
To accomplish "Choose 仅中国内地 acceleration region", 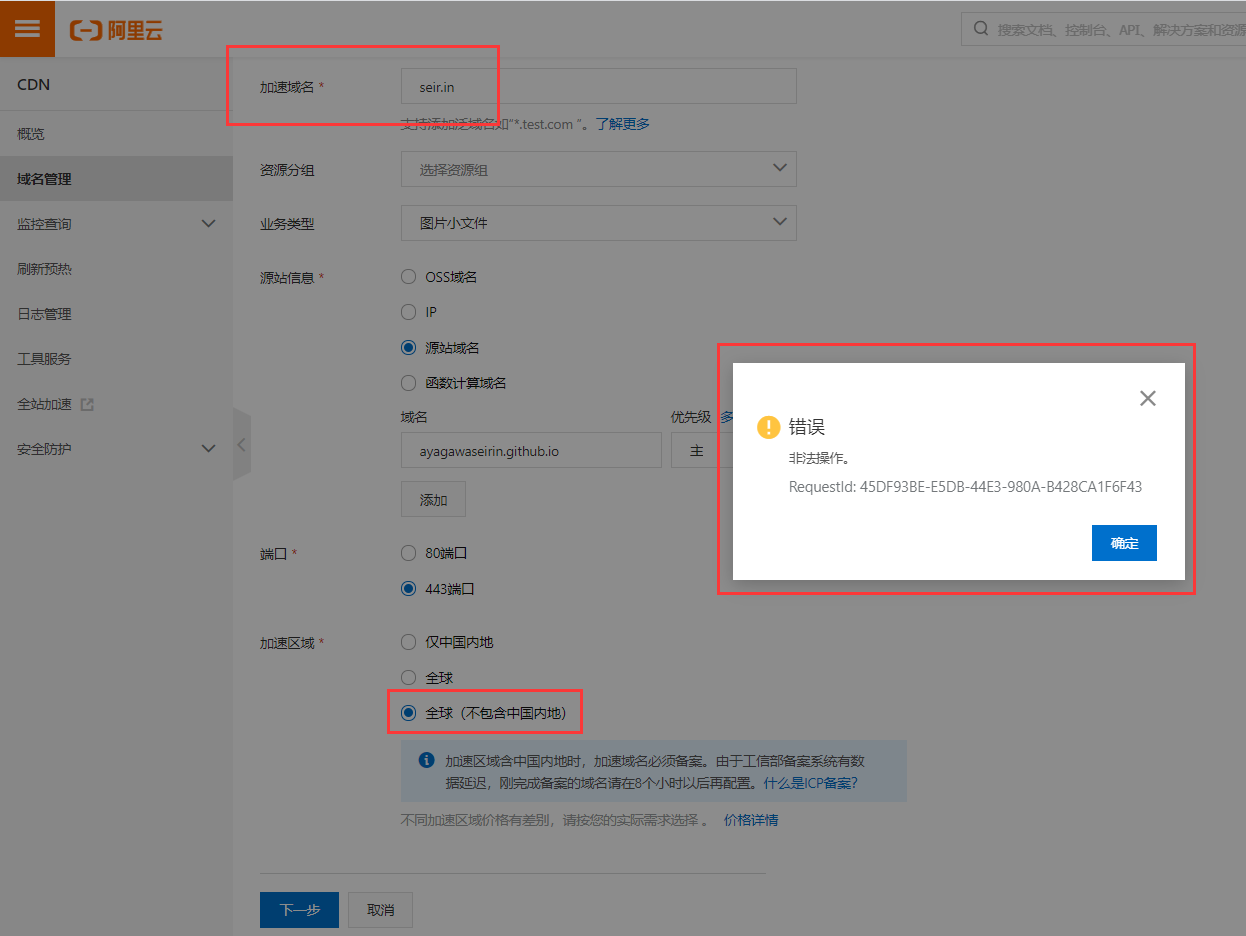I will (x=408, y=642).
